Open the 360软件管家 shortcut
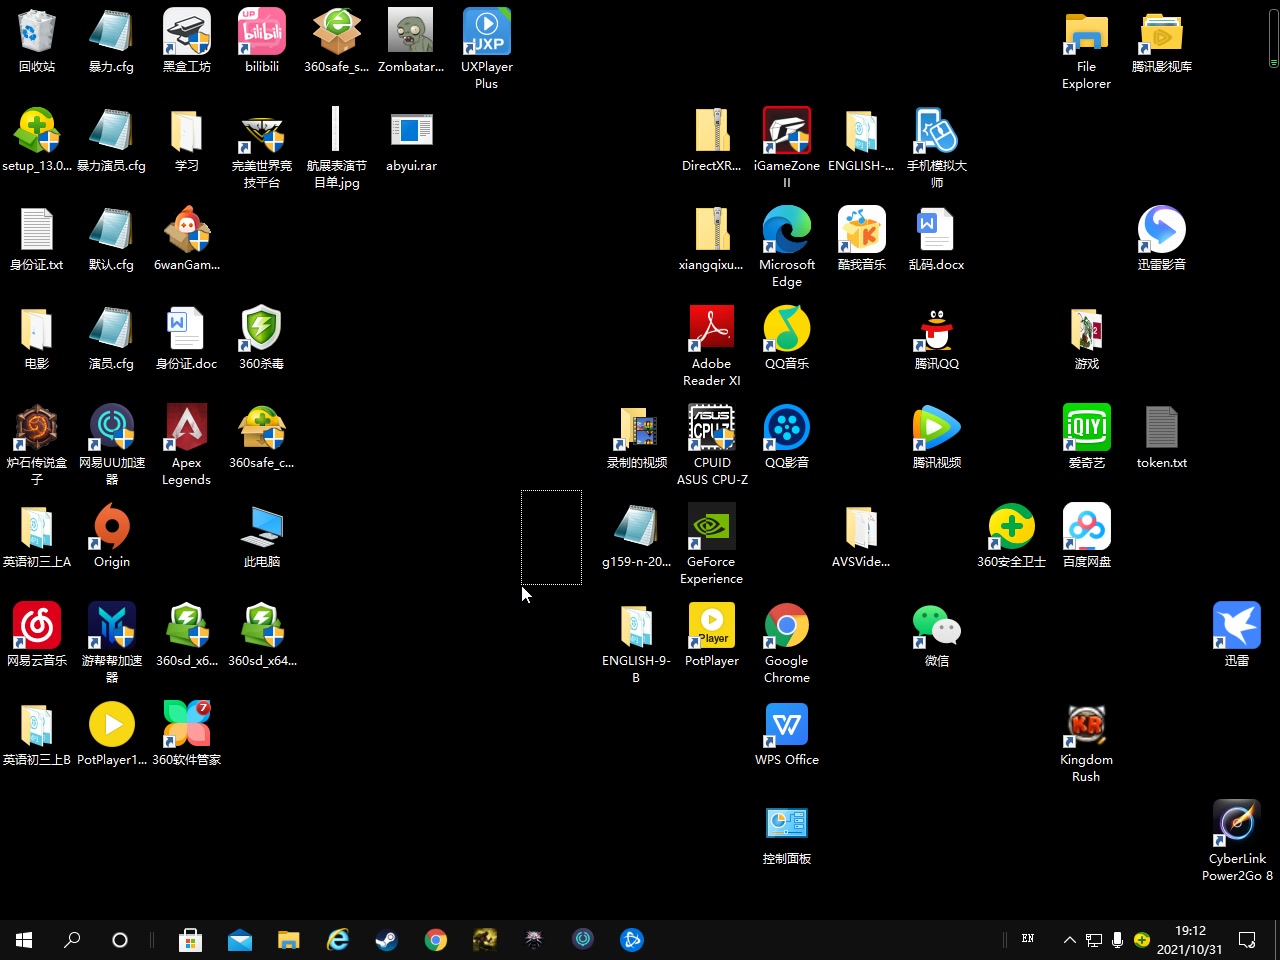 [187, 733]
